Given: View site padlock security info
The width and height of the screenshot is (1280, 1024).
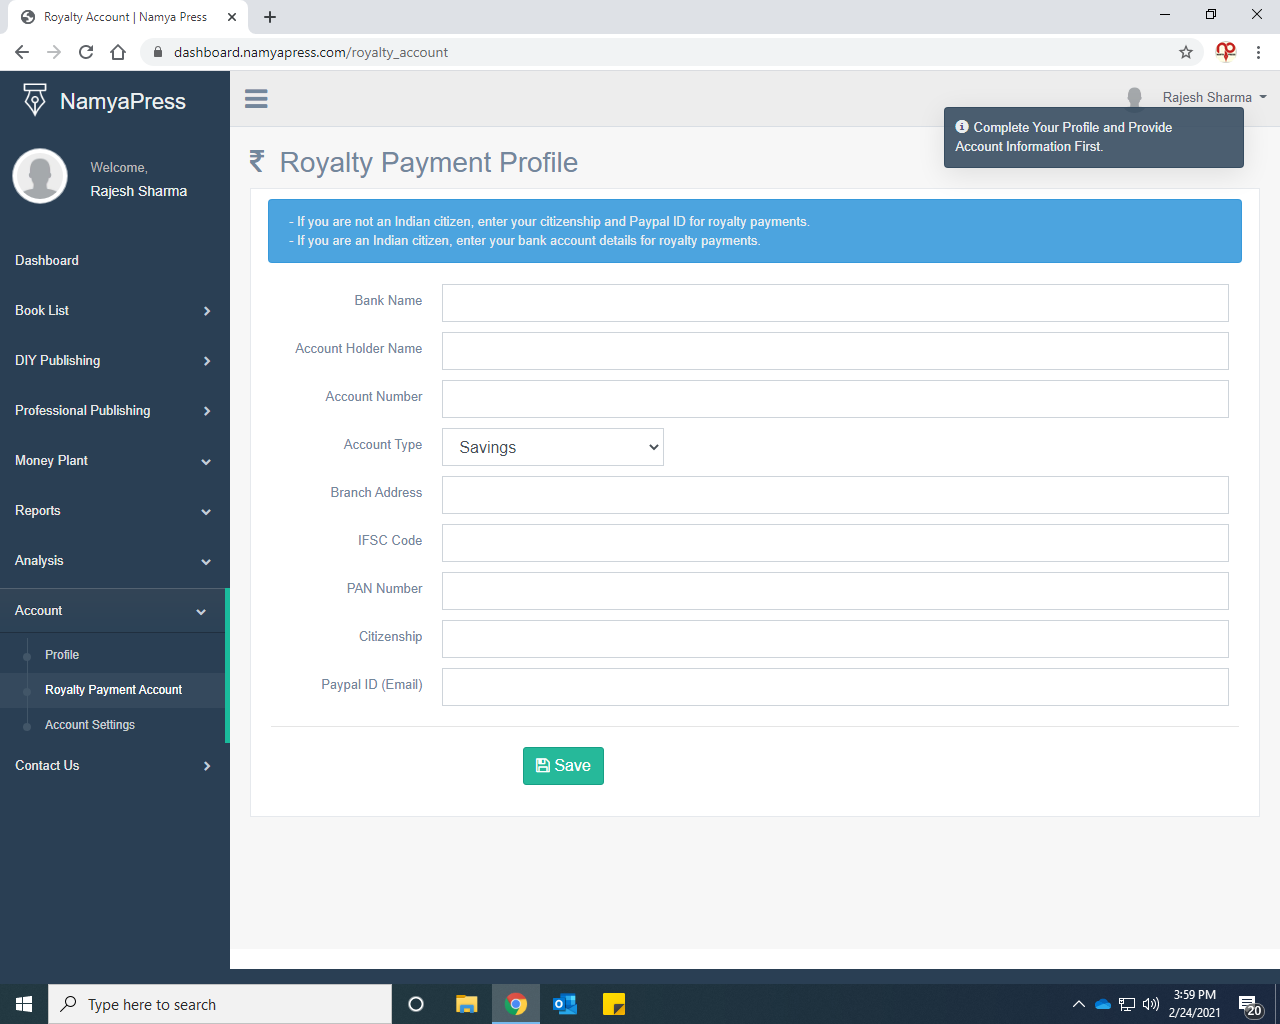Looking at the screenshot, I should tap(157, 52).
